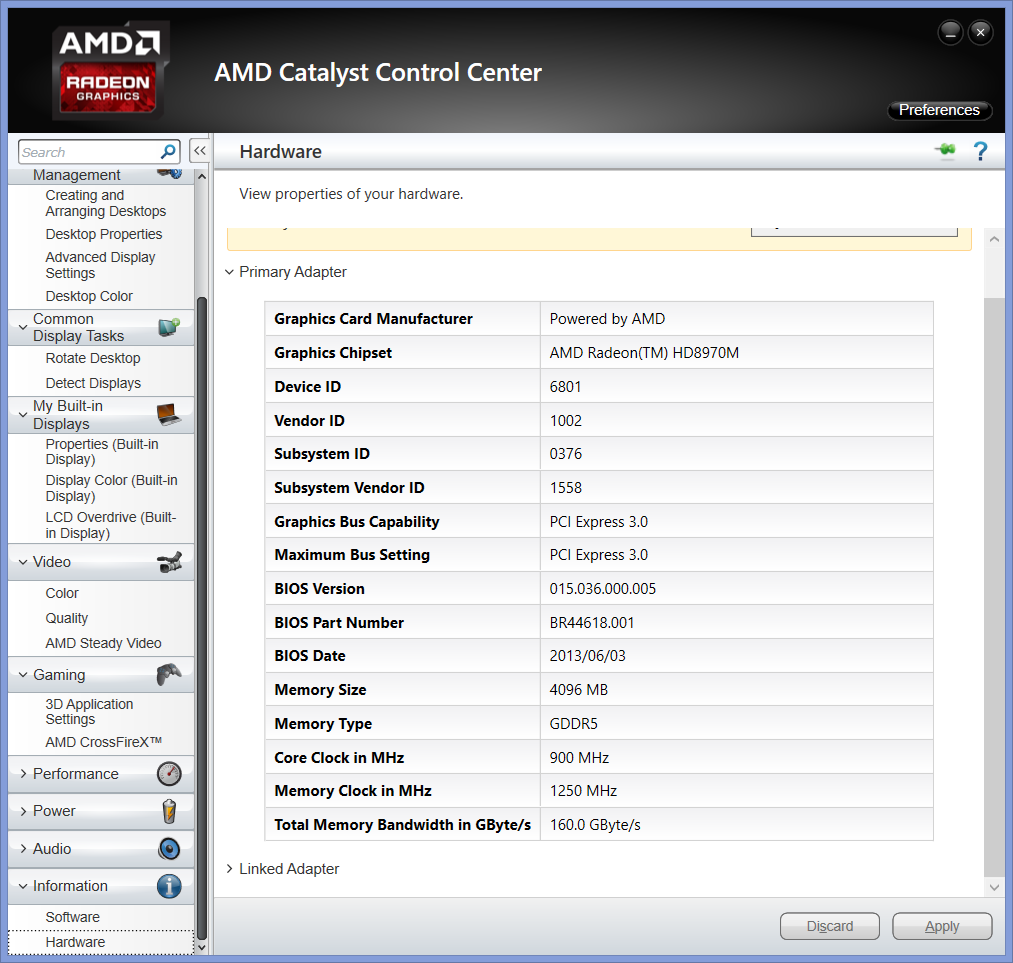
Task: Select the BIOS Part Number 'BR44618.001'
Action: click(592, 623)
